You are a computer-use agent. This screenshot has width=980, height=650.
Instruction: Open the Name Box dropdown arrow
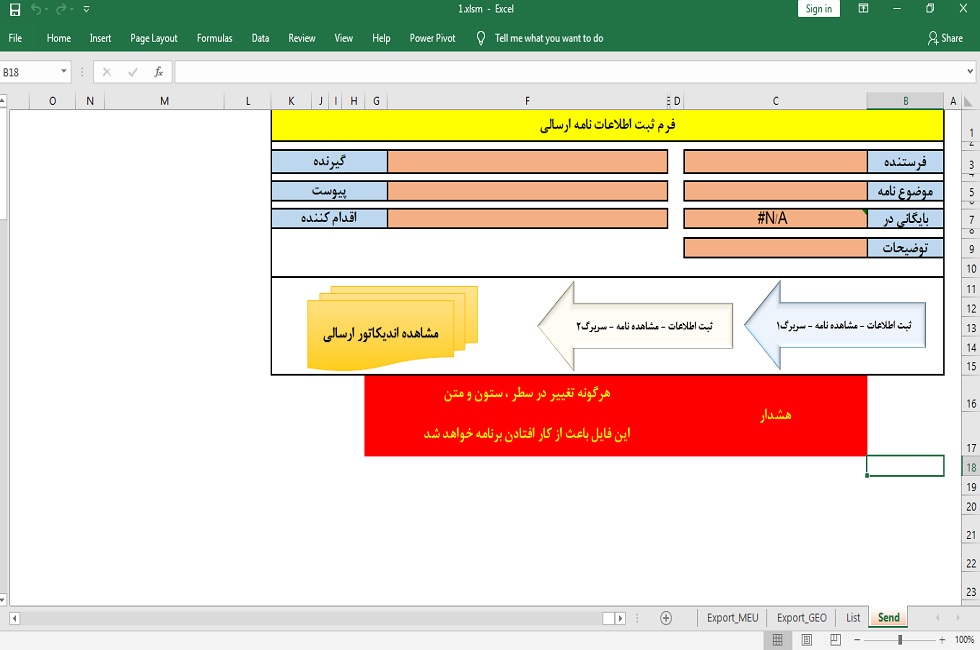click(x=64, y=71)
